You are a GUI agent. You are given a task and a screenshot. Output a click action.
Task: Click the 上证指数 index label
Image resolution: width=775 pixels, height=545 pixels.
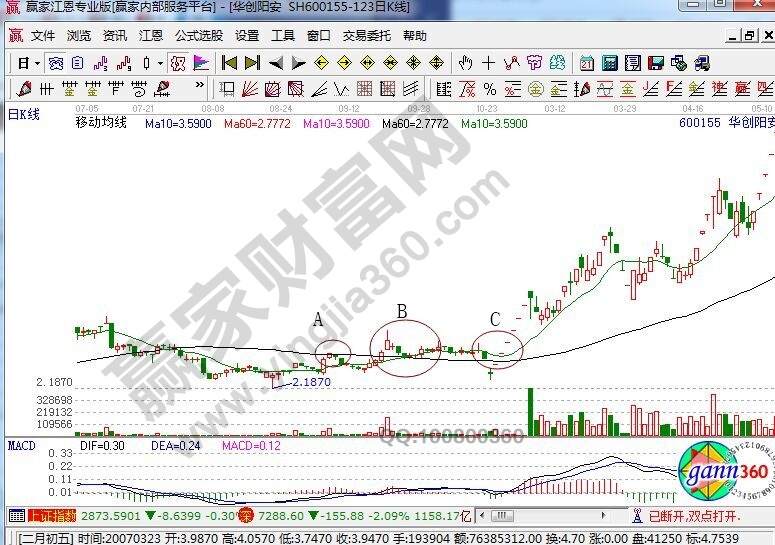pyautogui.click(x=50, y=516)
